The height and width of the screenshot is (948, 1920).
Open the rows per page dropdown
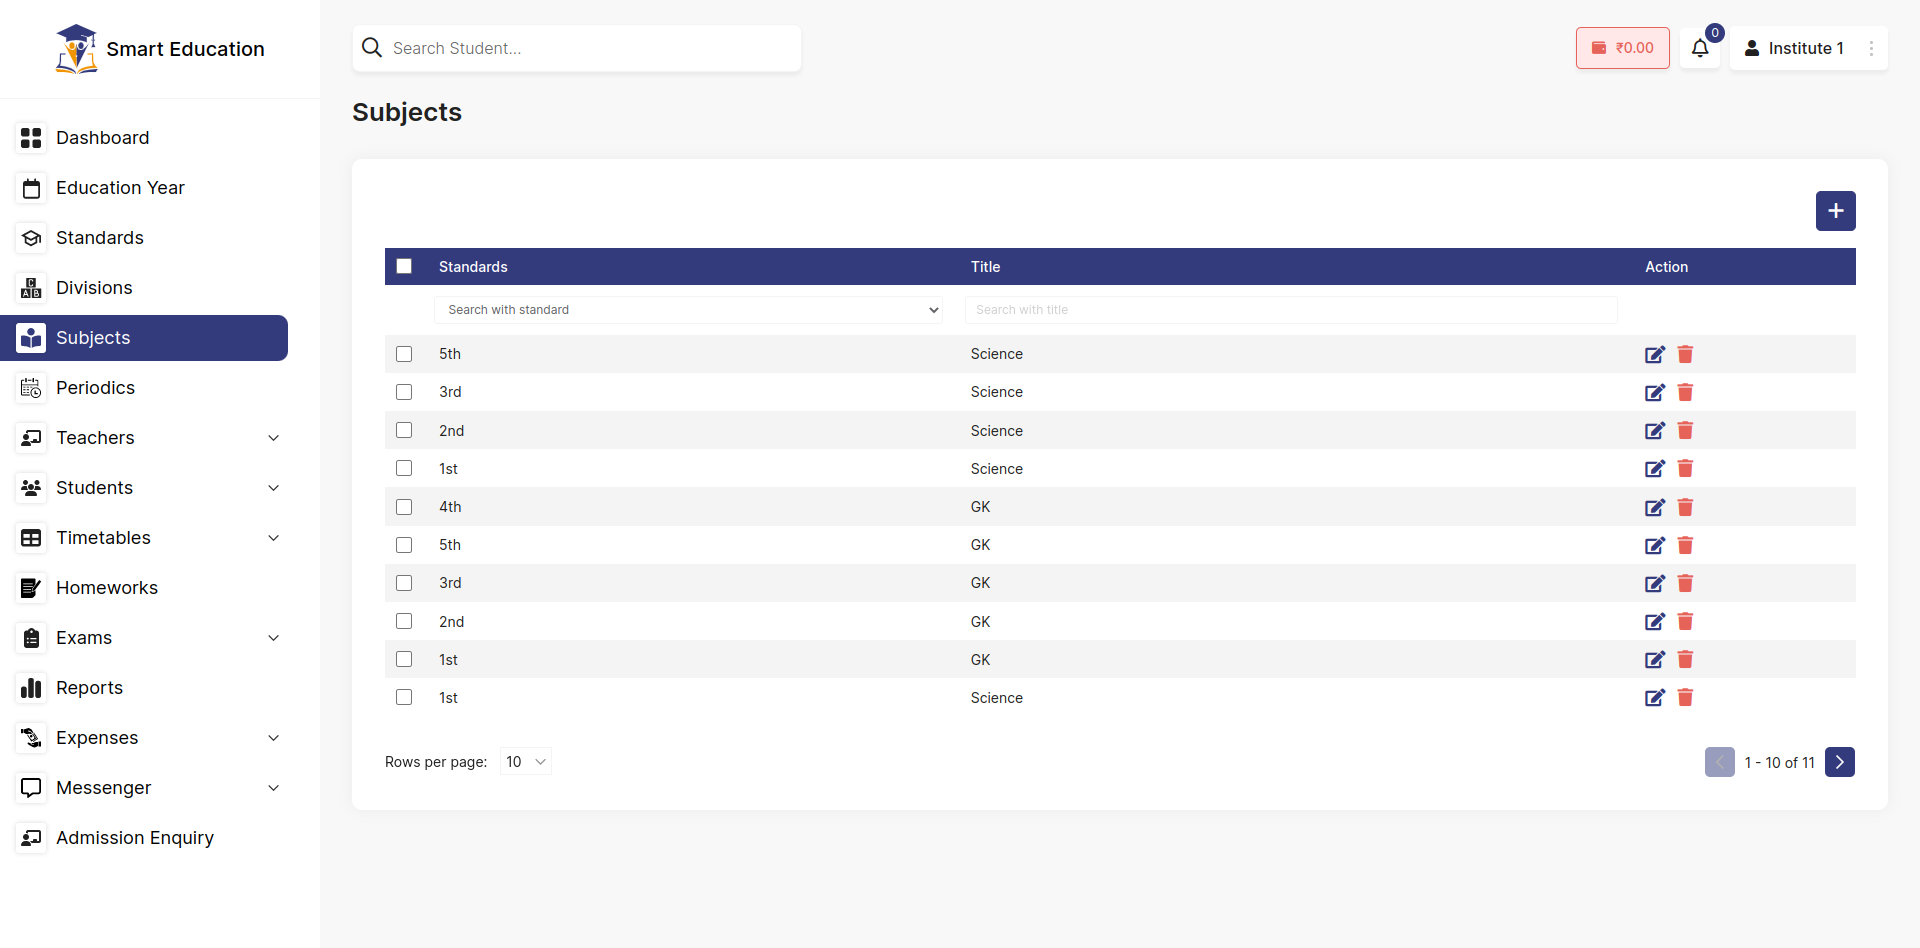526,762
